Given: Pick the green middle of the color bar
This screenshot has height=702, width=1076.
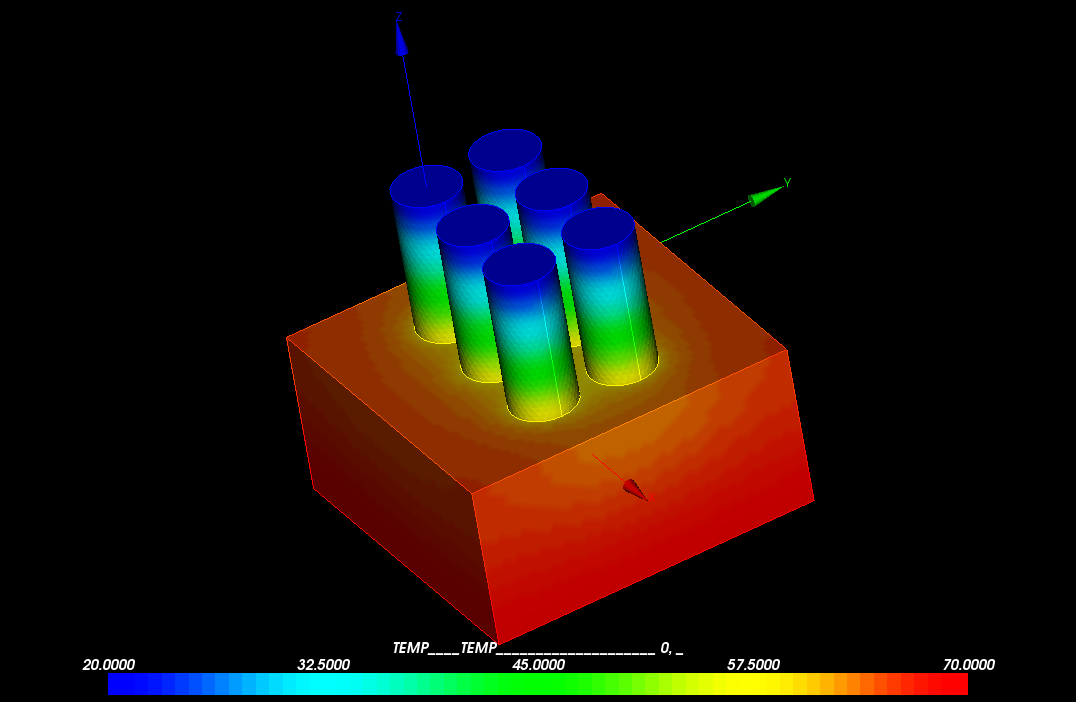Looking at the screenshot, I should point(538,684).
